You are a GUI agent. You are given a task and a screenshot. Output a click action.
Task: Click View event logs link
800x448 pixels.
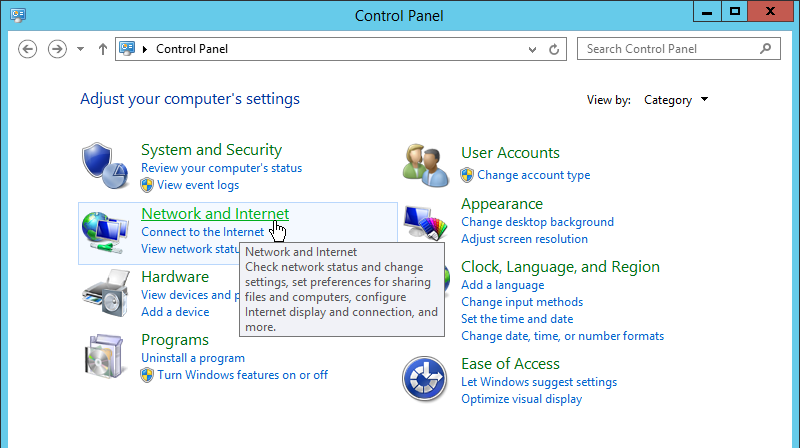click(197, 185)
